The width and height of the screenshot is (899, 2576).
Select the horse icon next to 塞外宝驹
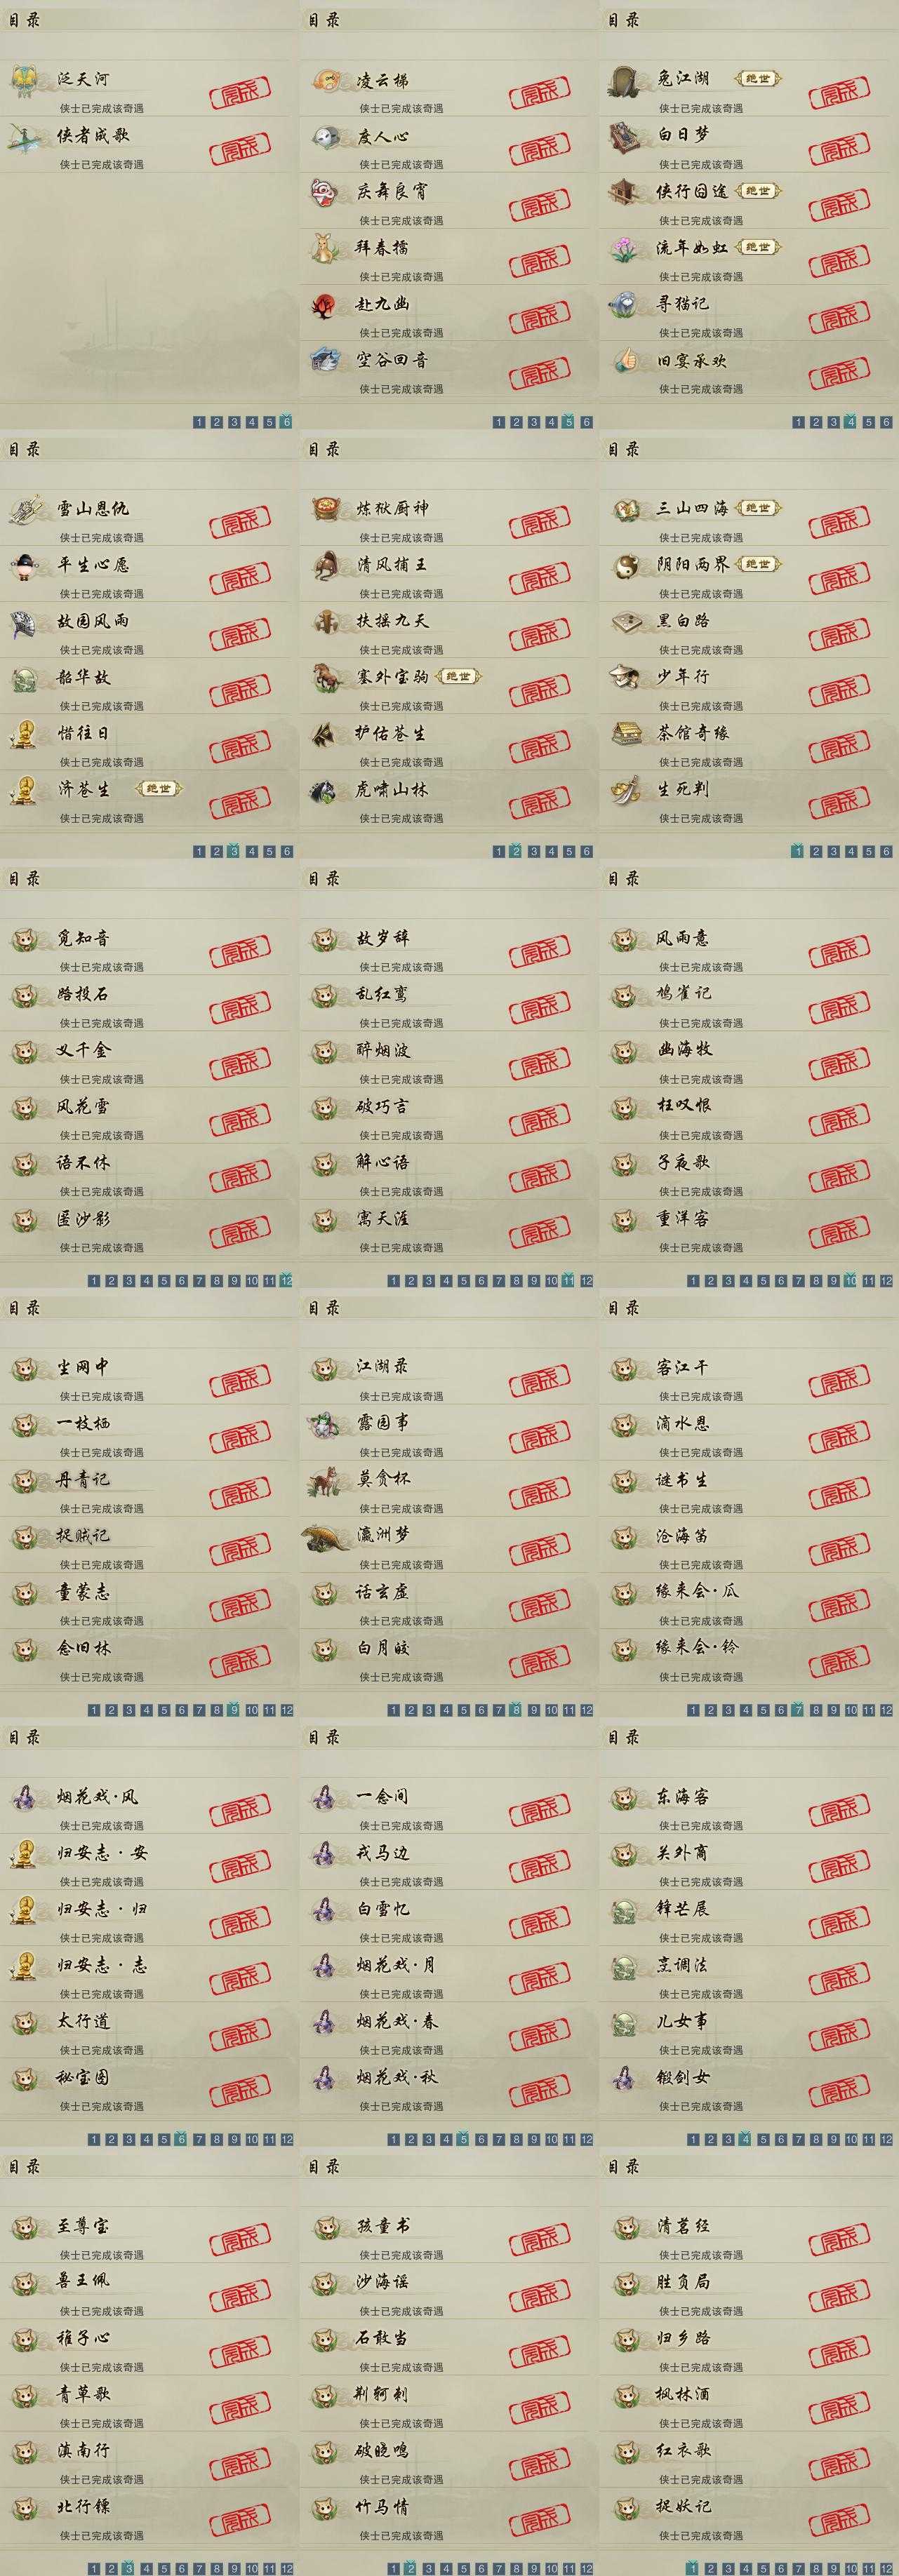(x=326, y=678)
